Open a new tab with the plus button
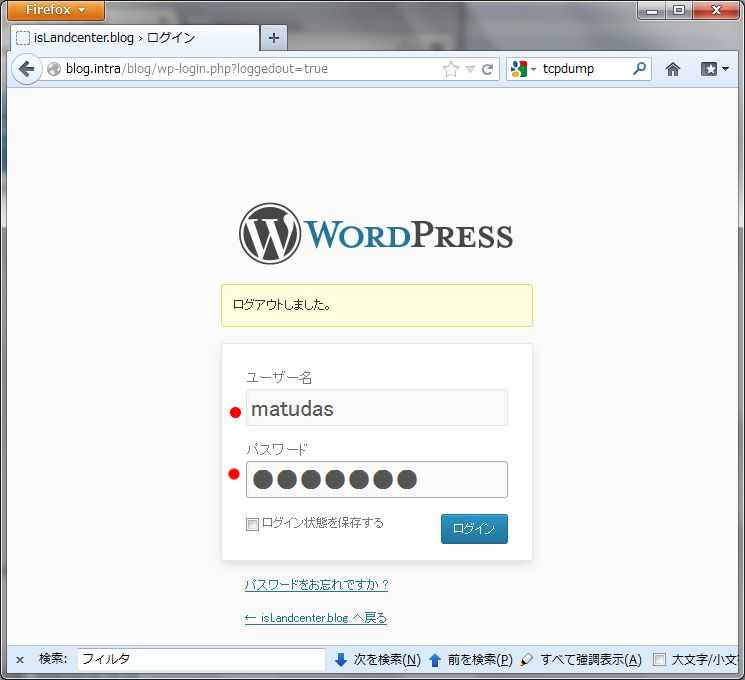 274,38
